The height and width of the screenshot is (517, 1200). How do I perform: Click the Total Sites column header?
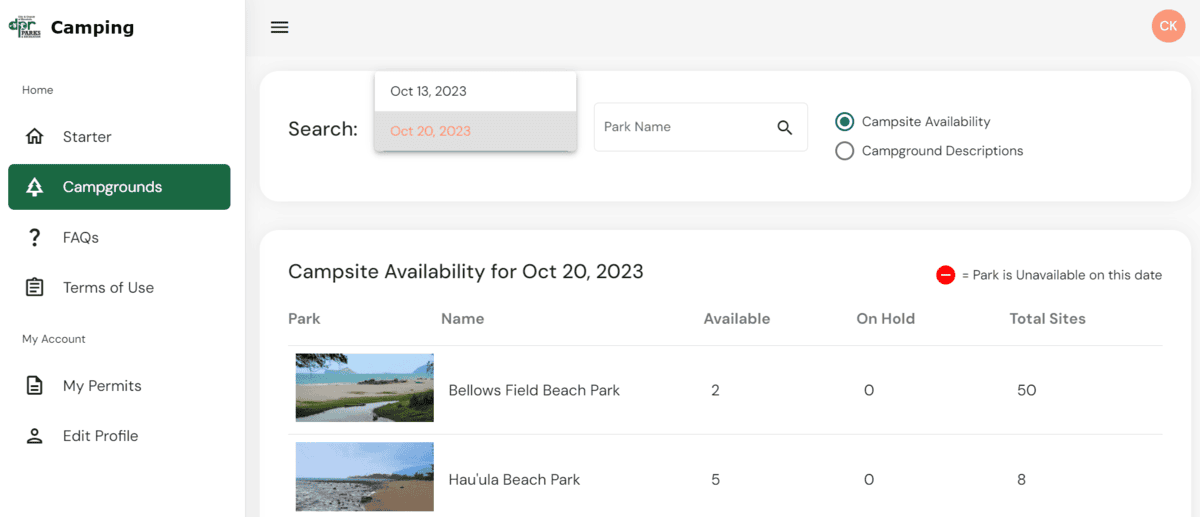click(x=1047, y=319)
